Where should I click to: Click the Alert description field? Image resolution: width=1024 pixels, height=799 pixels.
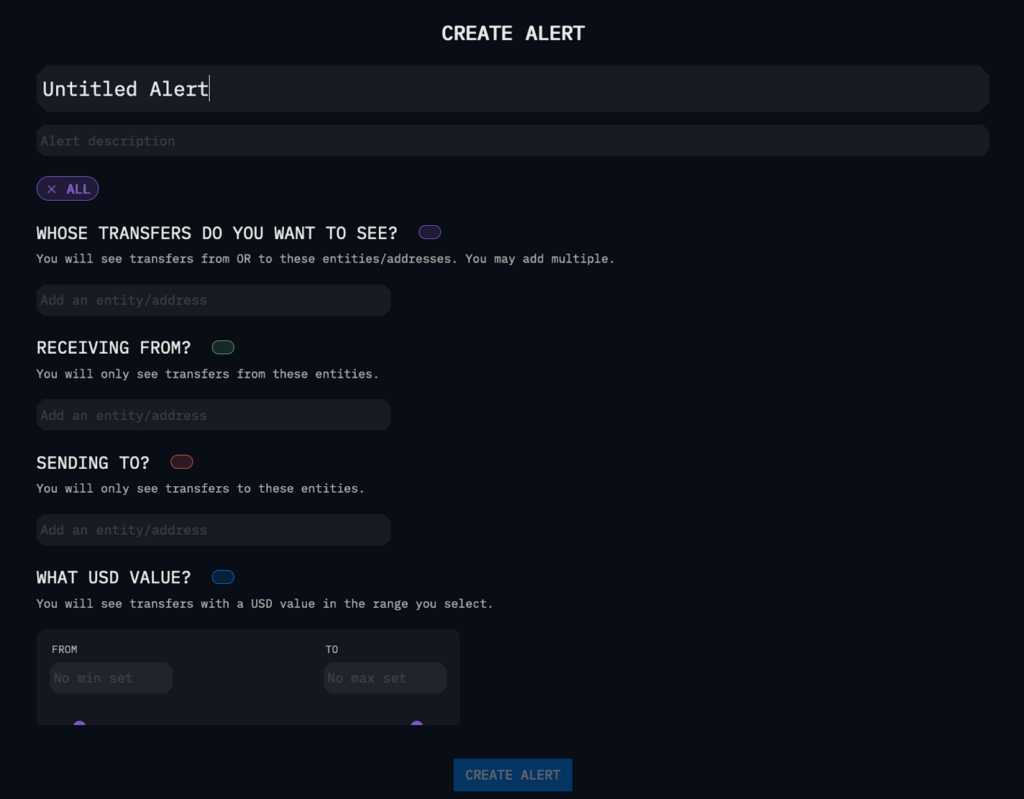512,141
